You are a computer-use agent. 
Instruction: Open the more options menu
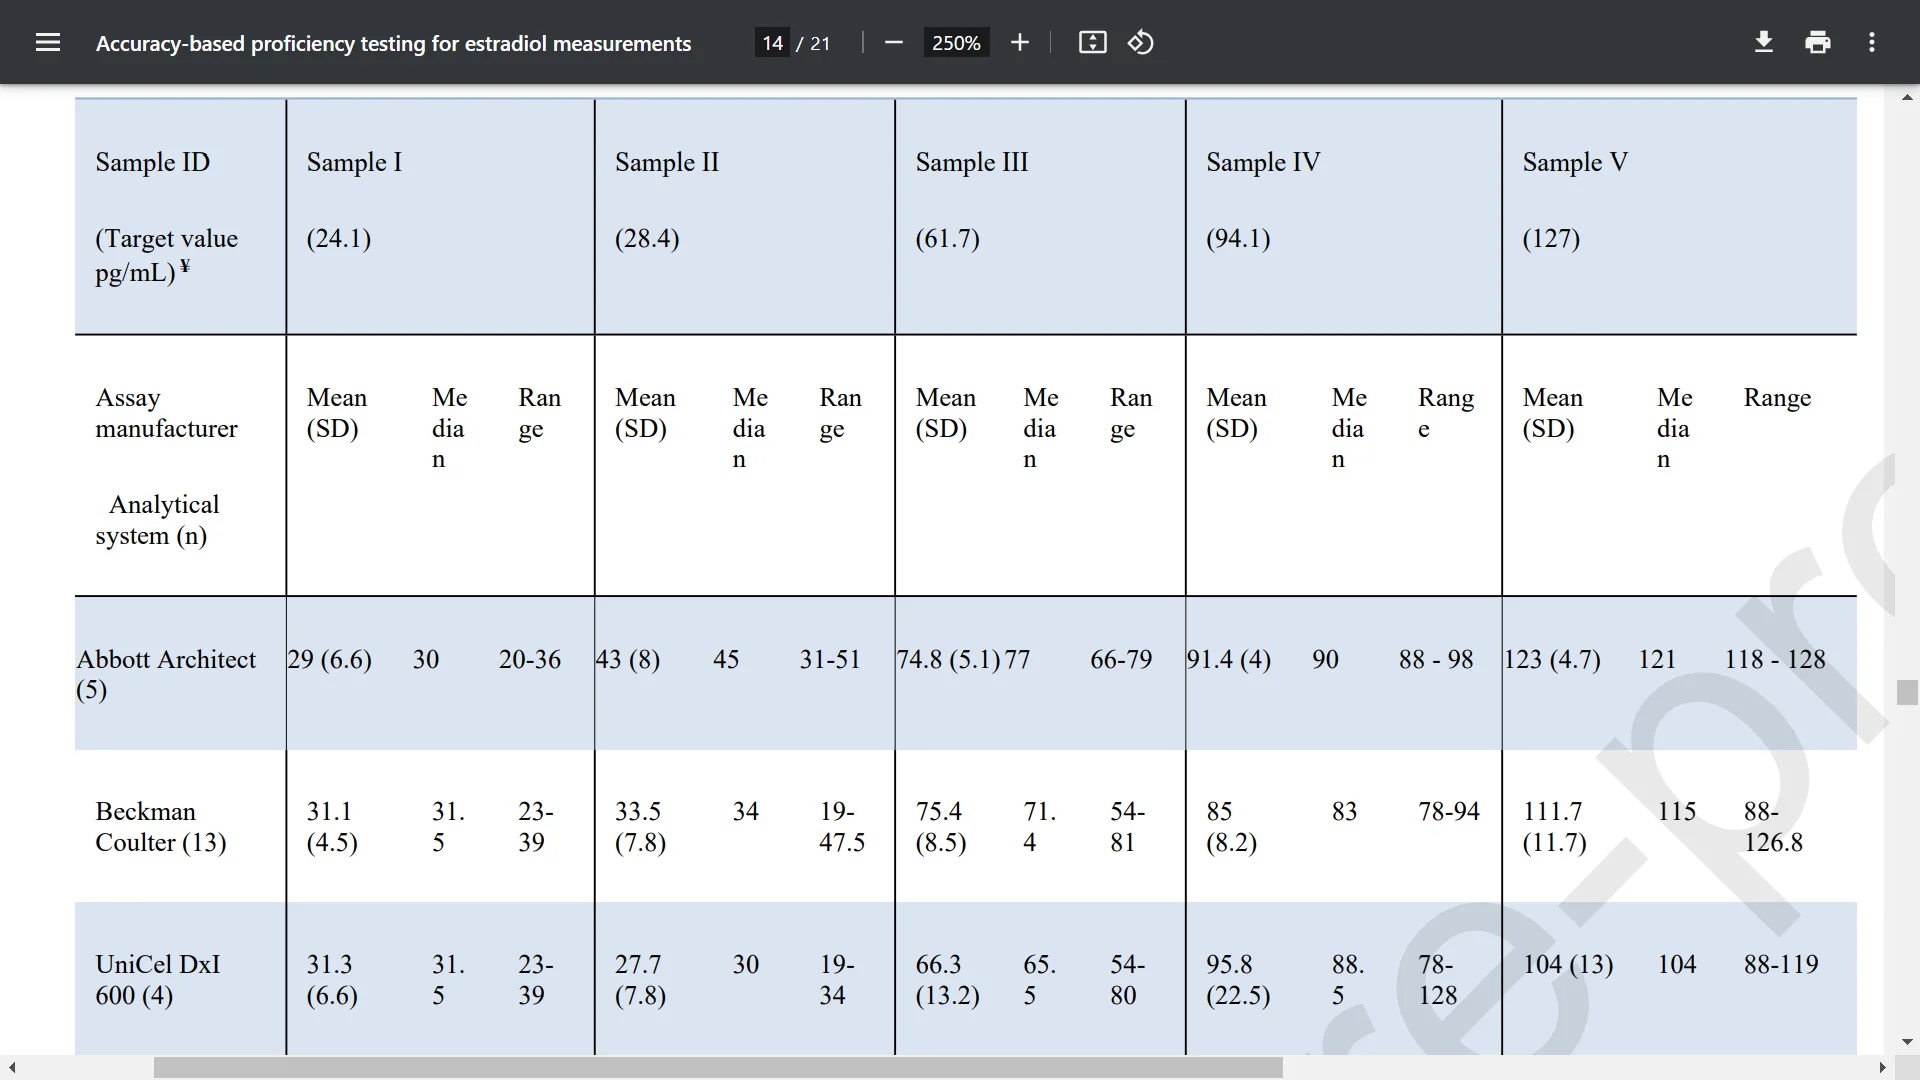pyautogui.click(x=1872, y=42)
